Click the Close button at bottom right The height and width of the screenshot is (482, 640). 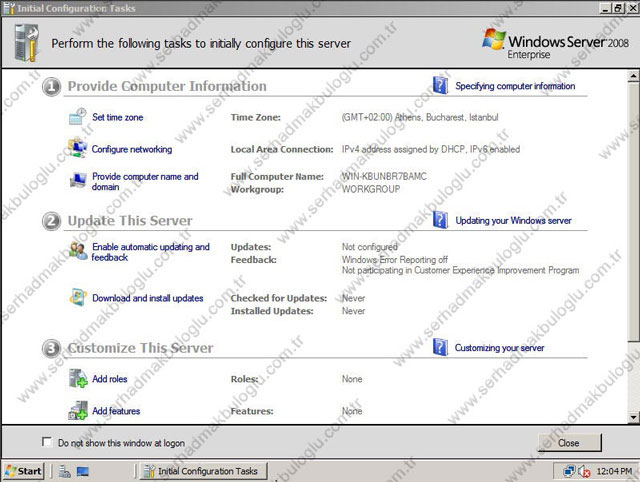(x=569, y=443)
